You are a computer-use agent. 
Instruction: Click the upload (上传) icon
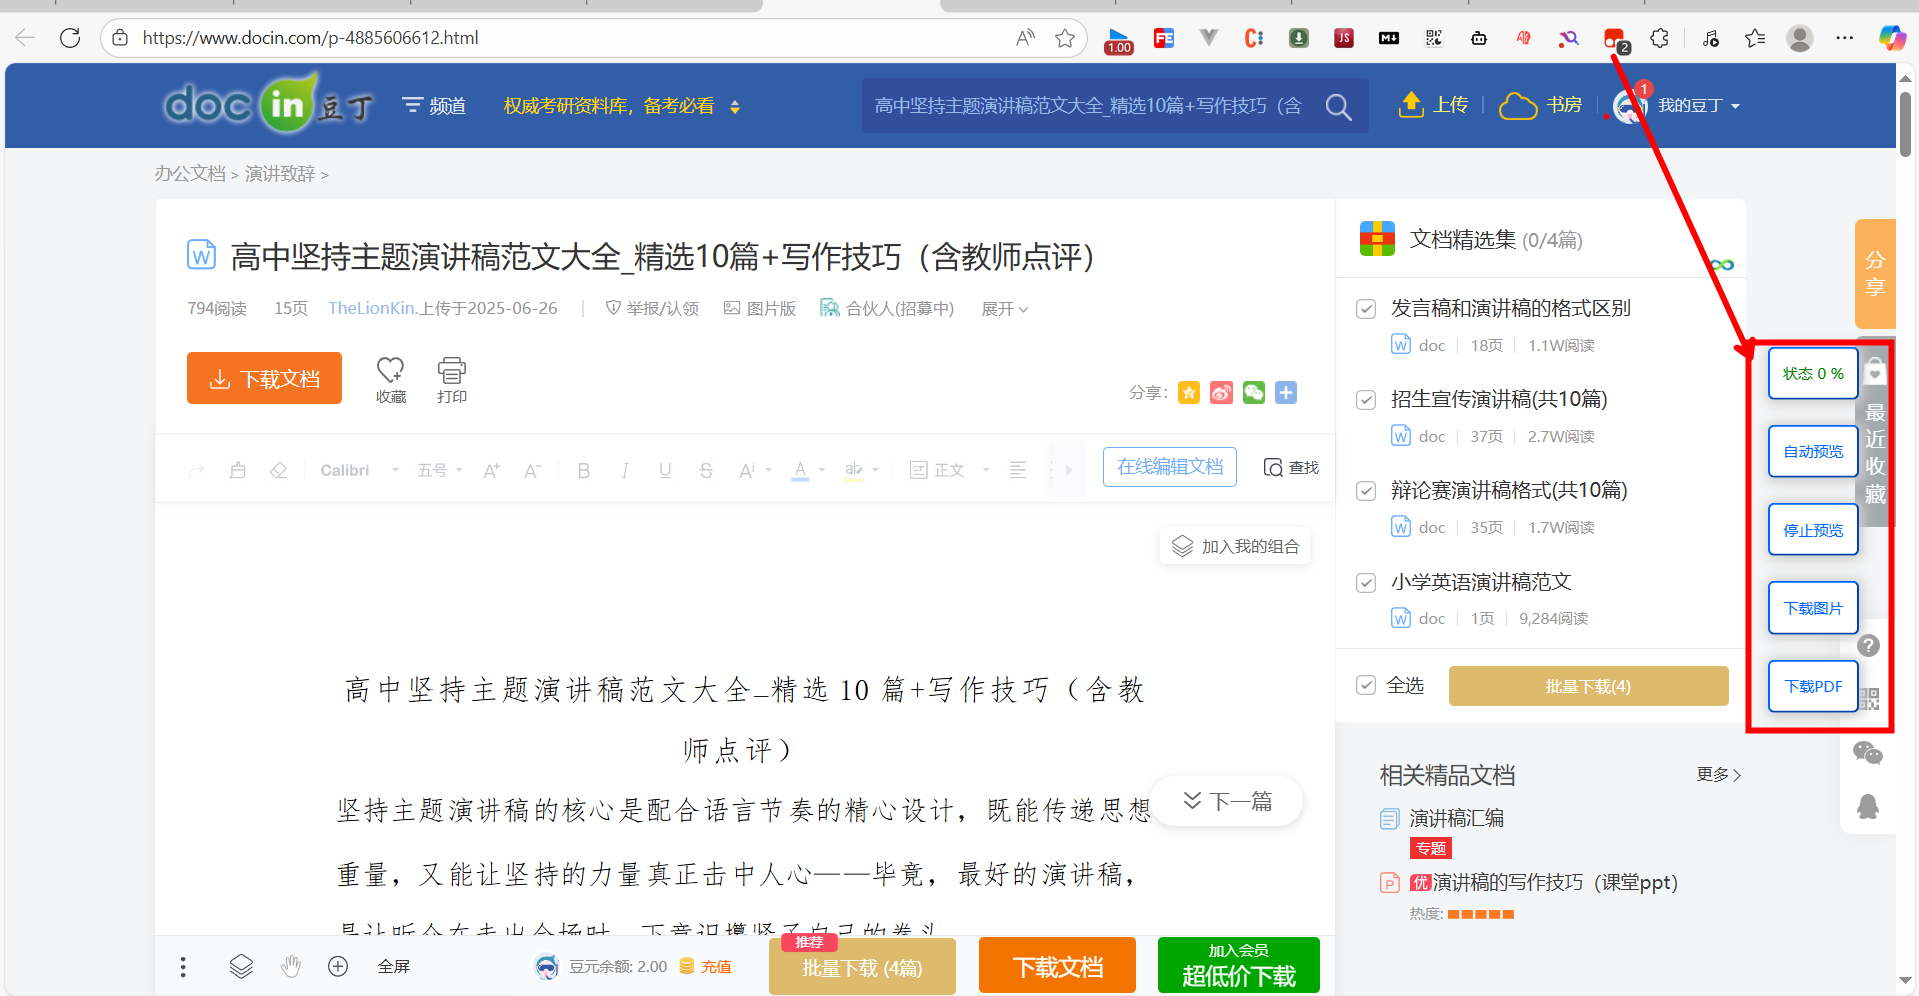1411,104
